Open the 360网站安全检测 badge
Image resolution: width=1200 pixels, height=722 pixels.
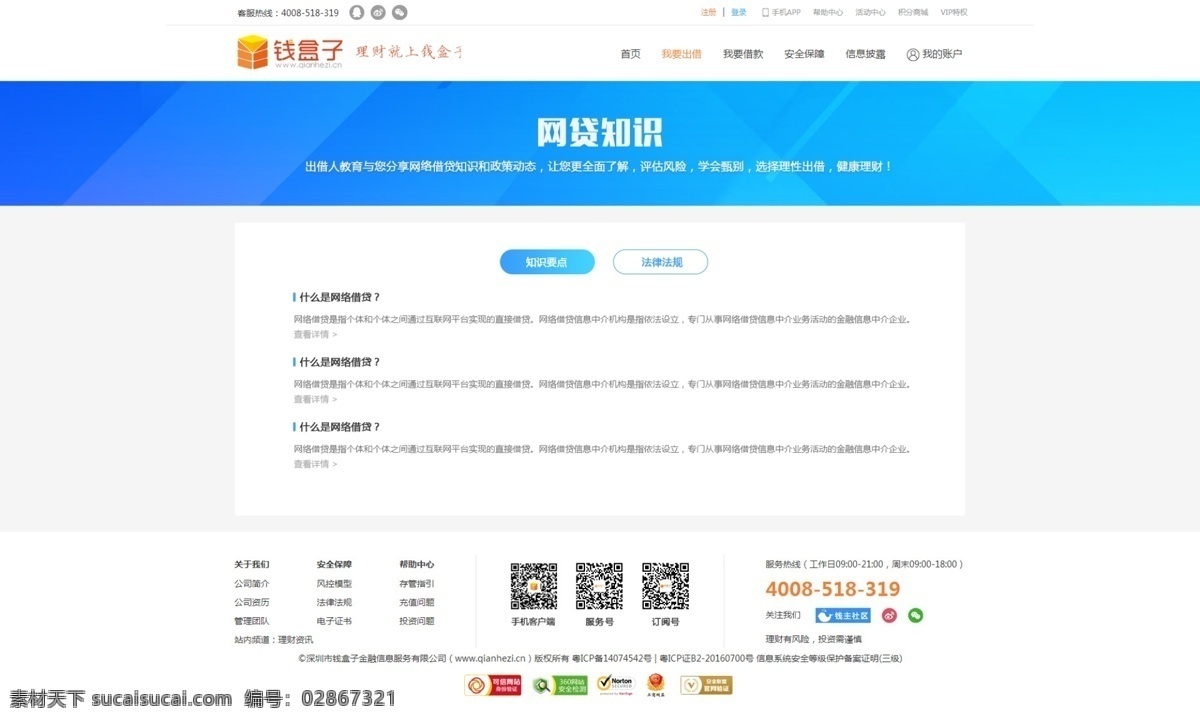coord(560,685)
